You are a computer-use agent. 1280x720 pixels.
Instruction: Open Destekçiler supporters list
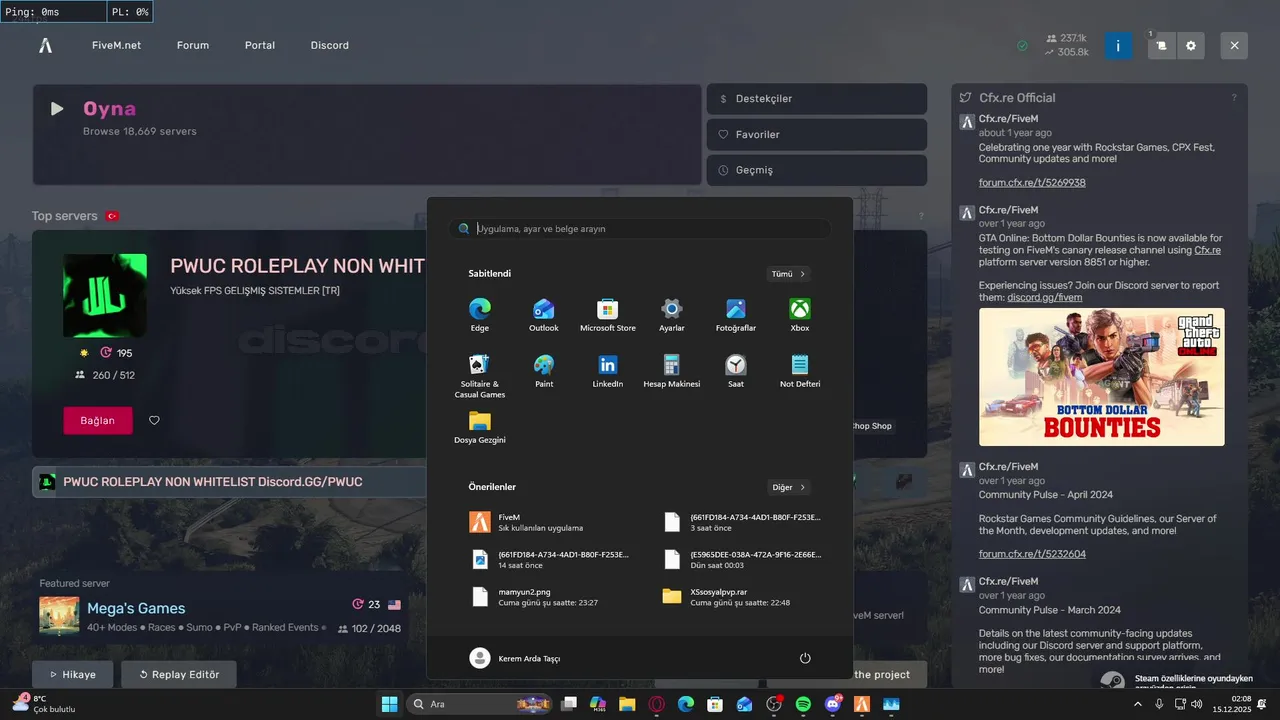point(817,99)
